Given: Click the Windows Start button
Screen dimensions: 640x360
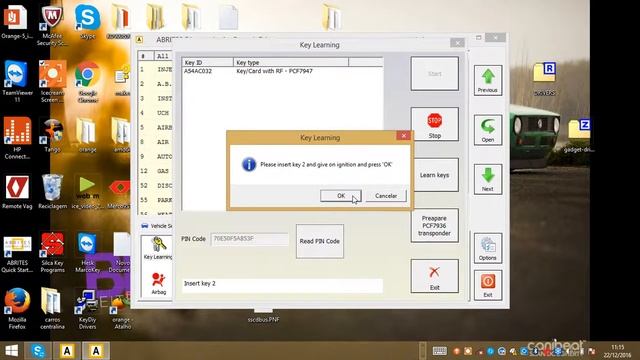Looking at the screenshot, I should 11,351.
